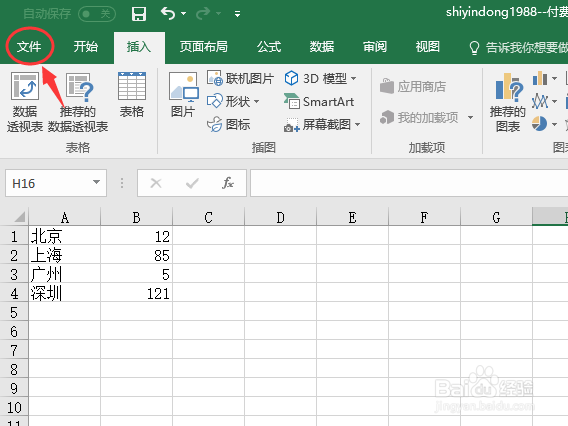Click inside the formula bar input
The image size is (568, 426).
[409, 183]
